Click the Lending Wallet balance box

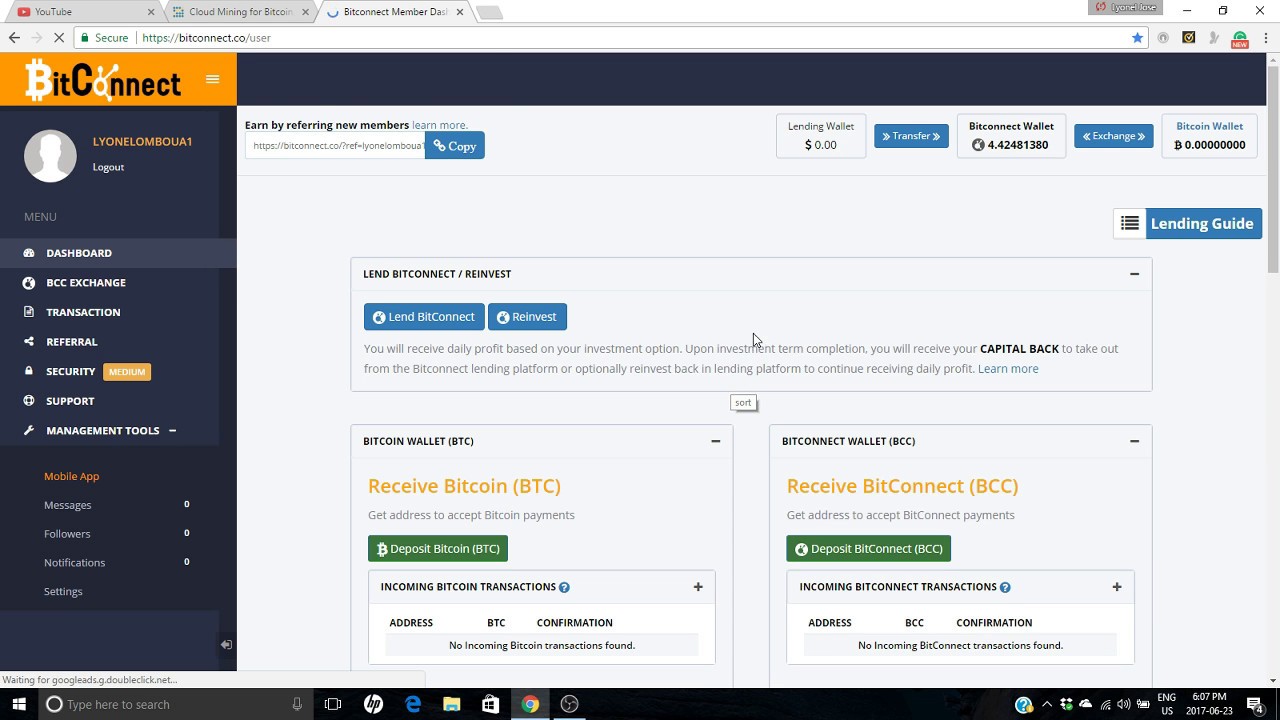(x=820, y=136)
